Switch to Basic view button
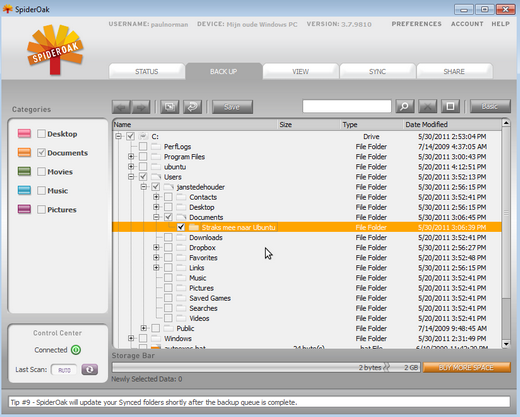The height and width of the screenshot is (417, 520). click(x=490, y=106)
